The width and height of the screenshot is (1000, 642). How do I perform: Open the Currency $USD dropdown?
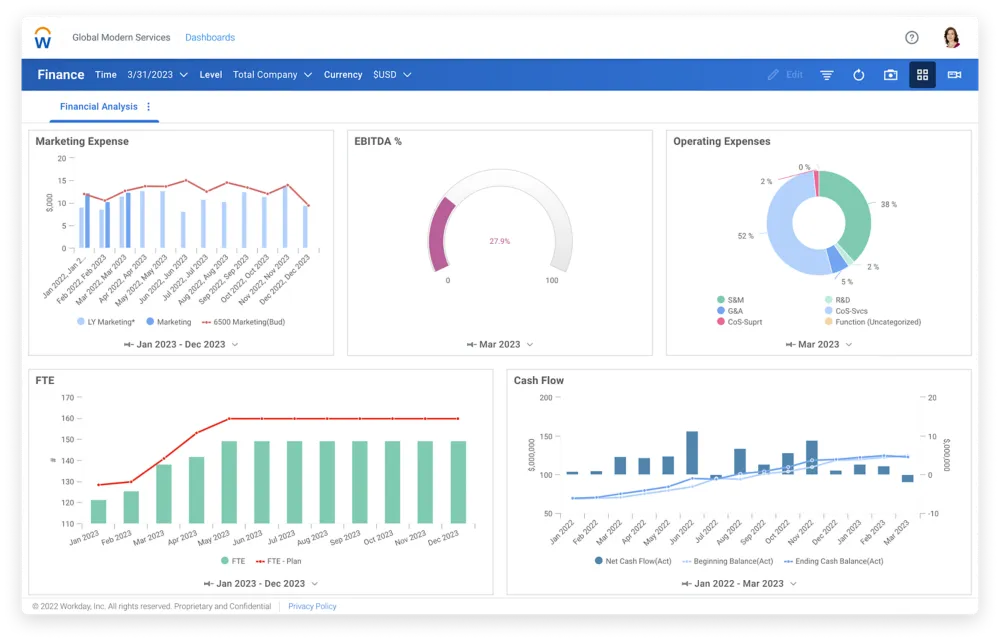(x=392, y=75)
